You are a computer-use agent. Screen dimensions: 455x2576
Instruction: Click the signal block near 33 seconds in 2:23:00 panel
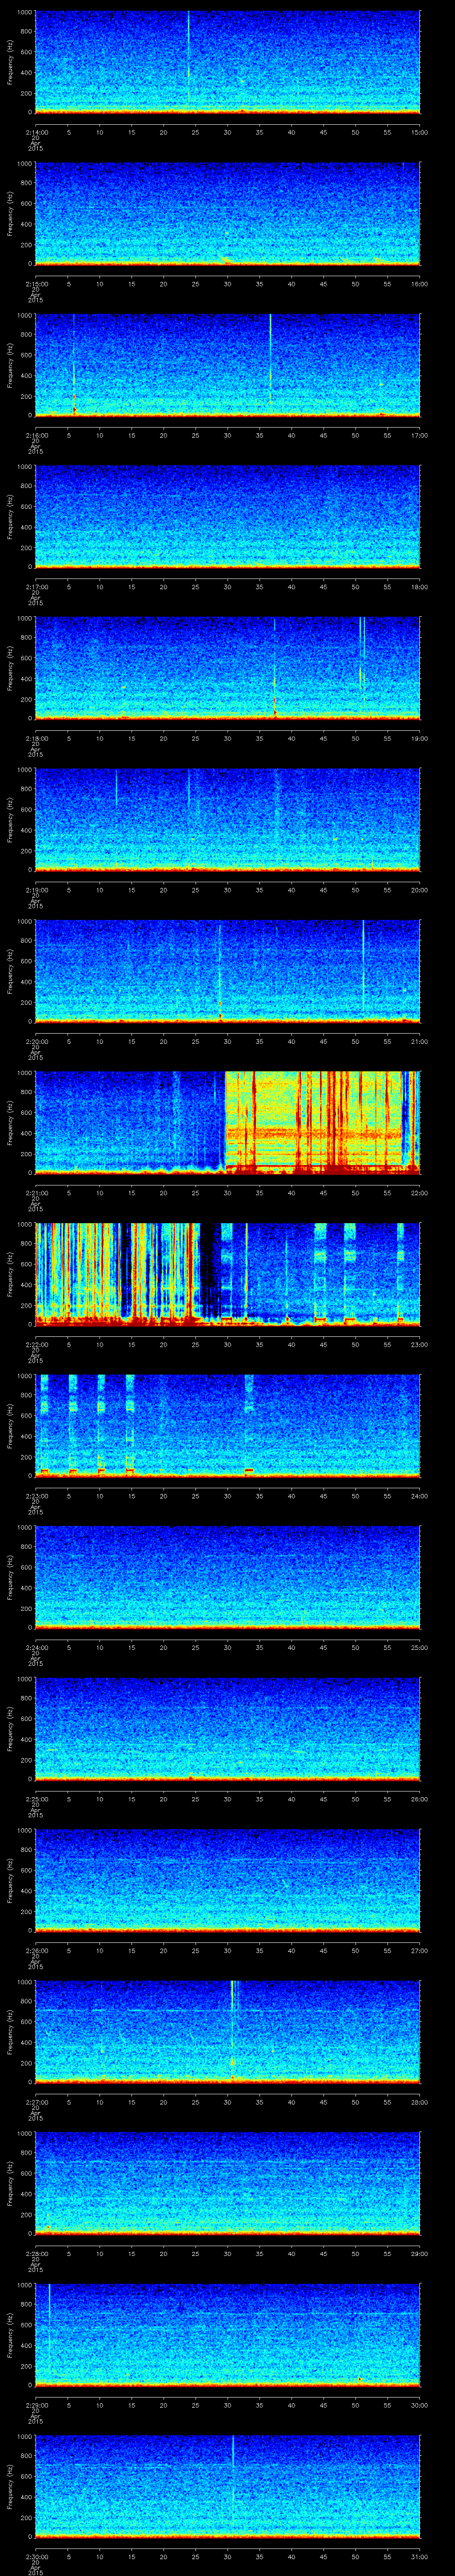click(248, 1420)
